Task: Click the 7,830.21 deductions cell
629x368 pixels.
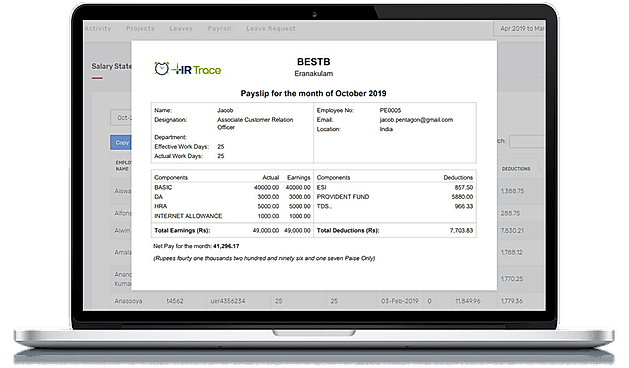Action: tap(512, 230)
